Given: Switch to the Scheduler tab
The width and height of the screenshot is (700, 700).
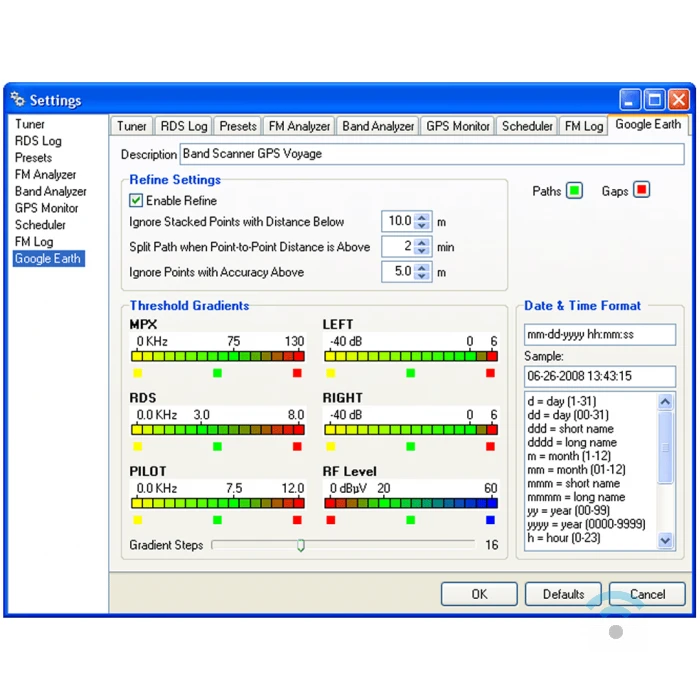Looking at the screenshot, I should click(x=527, y=126).
